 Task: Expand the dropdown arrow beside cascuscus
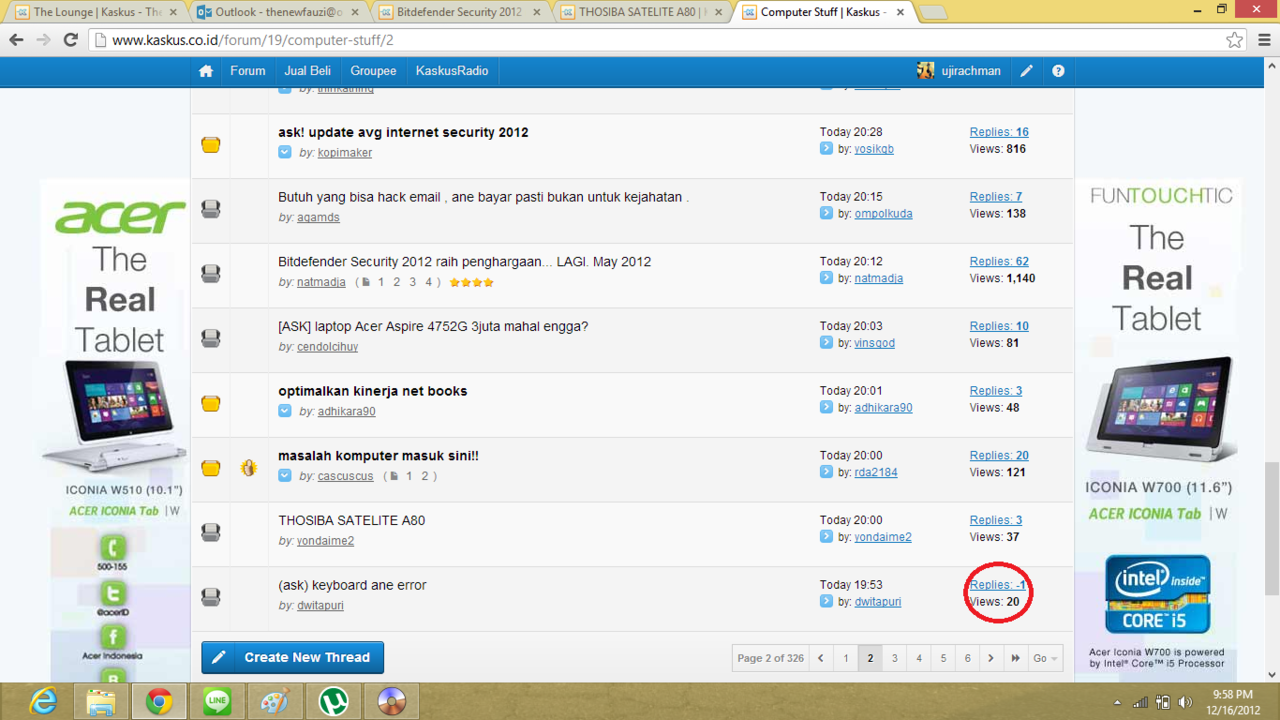click(285, 476)
